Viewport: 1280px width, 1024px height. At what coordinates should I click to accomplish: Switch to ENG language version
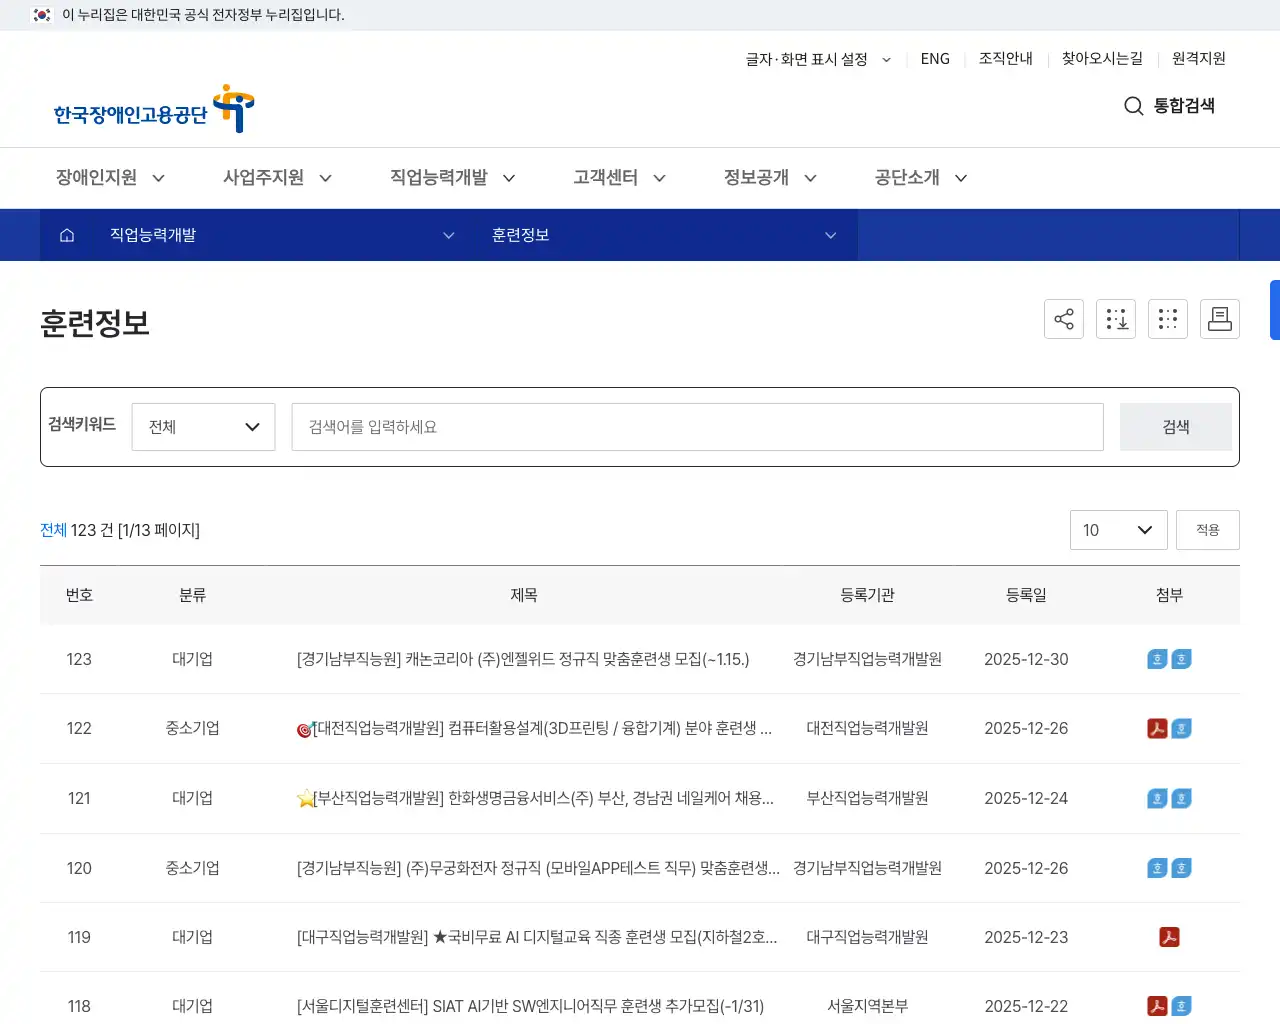(x=934, y=59)
